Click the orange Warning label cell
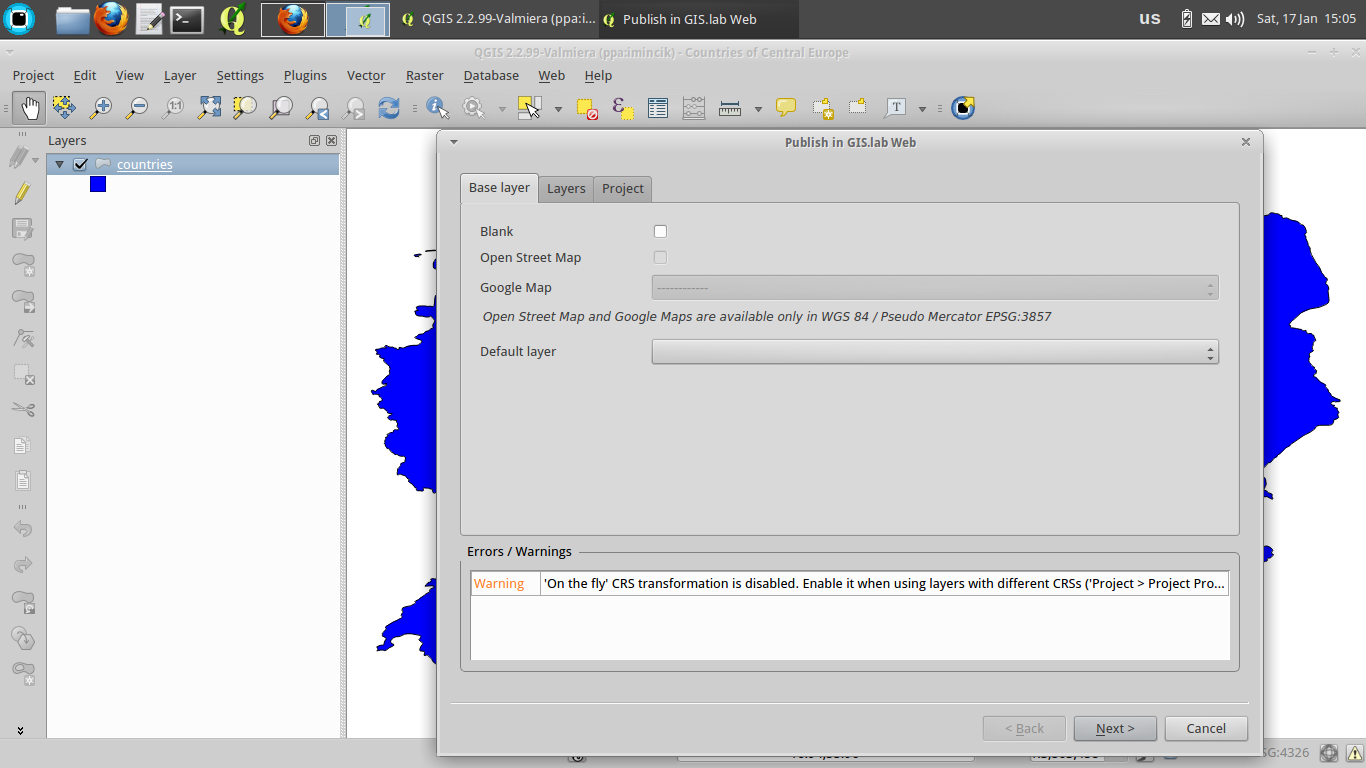Image resolution: width=1366 pixels, height=768 pixels. coord(505,584)
